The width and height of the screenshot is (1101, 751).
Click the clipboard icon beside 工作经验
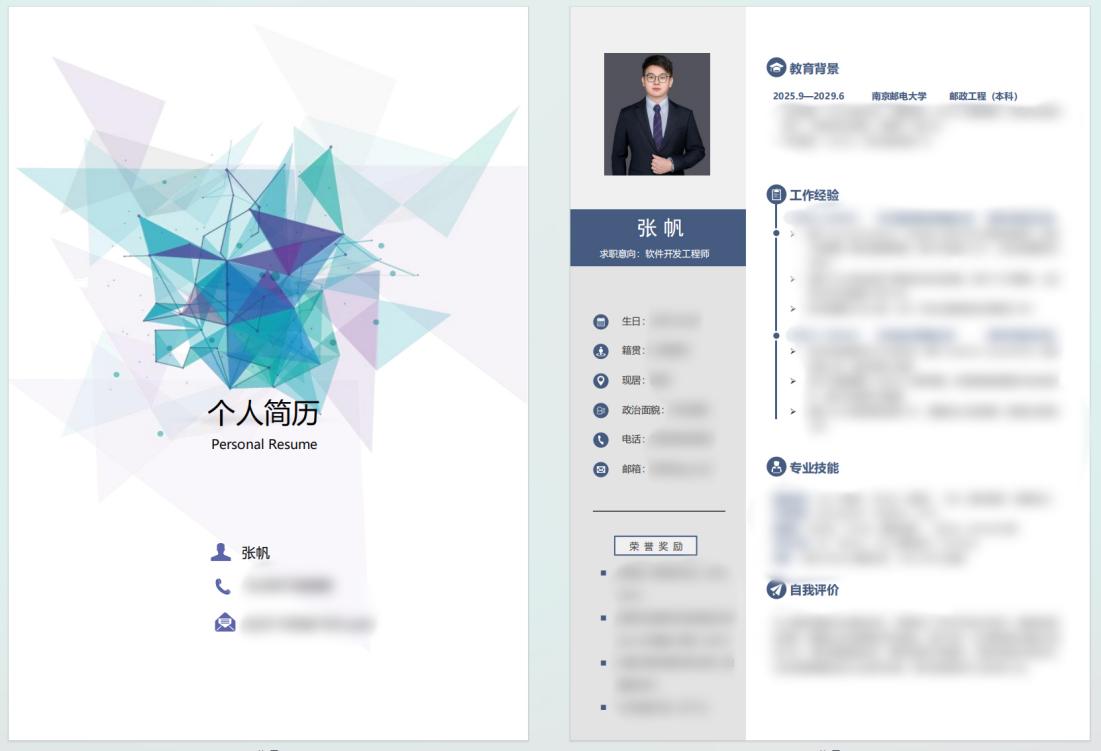coord(776,194)
